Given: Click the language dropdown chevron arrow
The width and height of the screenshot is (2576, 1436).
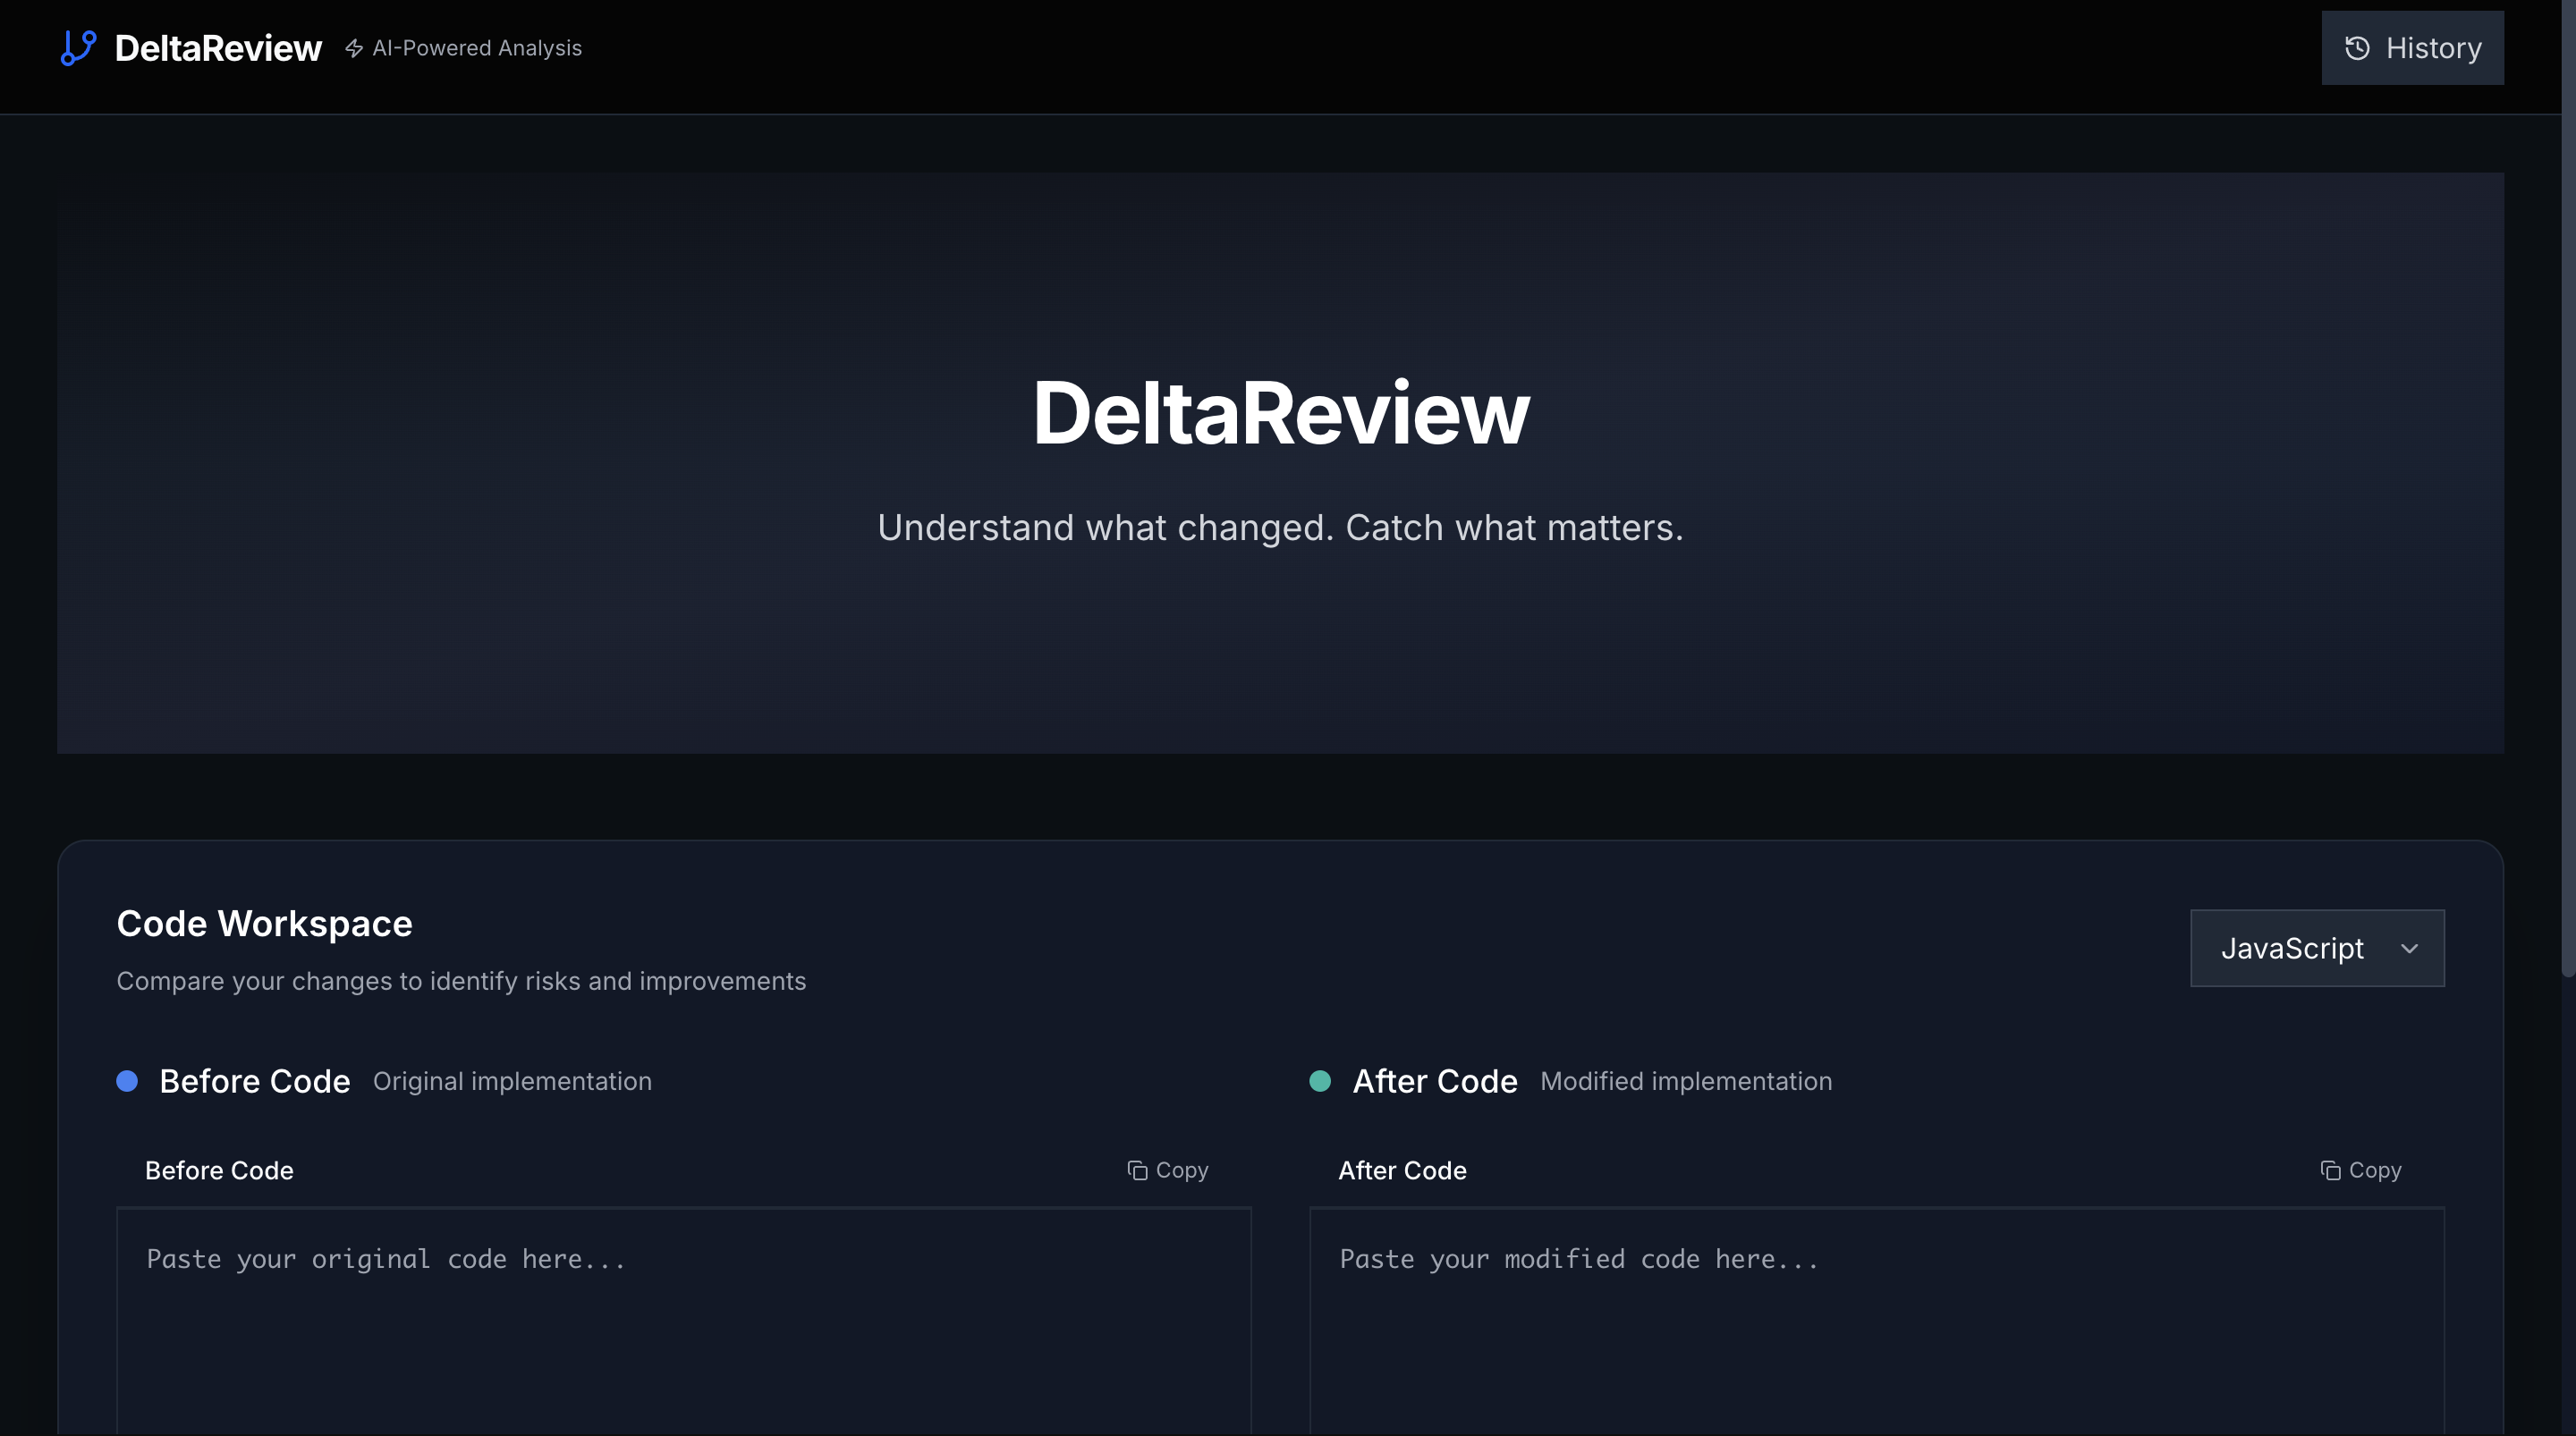Looking at the screenshot, I should point(2409,948).
